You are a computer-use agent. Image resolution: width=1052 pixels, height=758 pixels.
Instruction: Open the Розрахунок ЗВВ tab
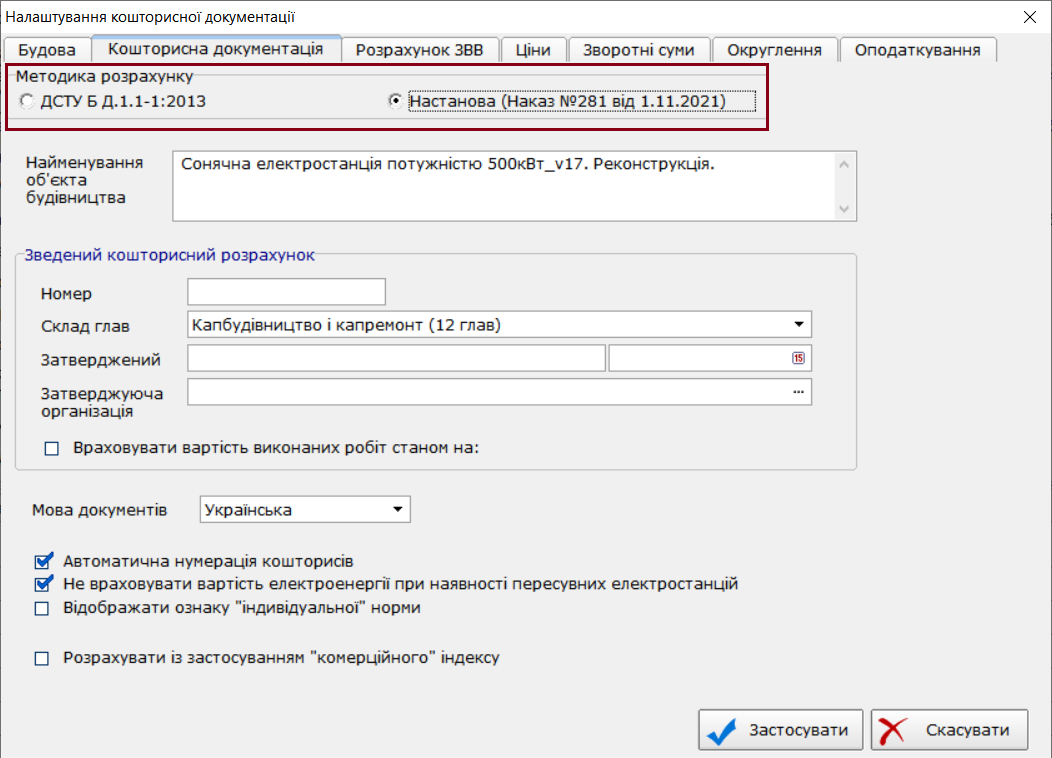pos(419,50)
